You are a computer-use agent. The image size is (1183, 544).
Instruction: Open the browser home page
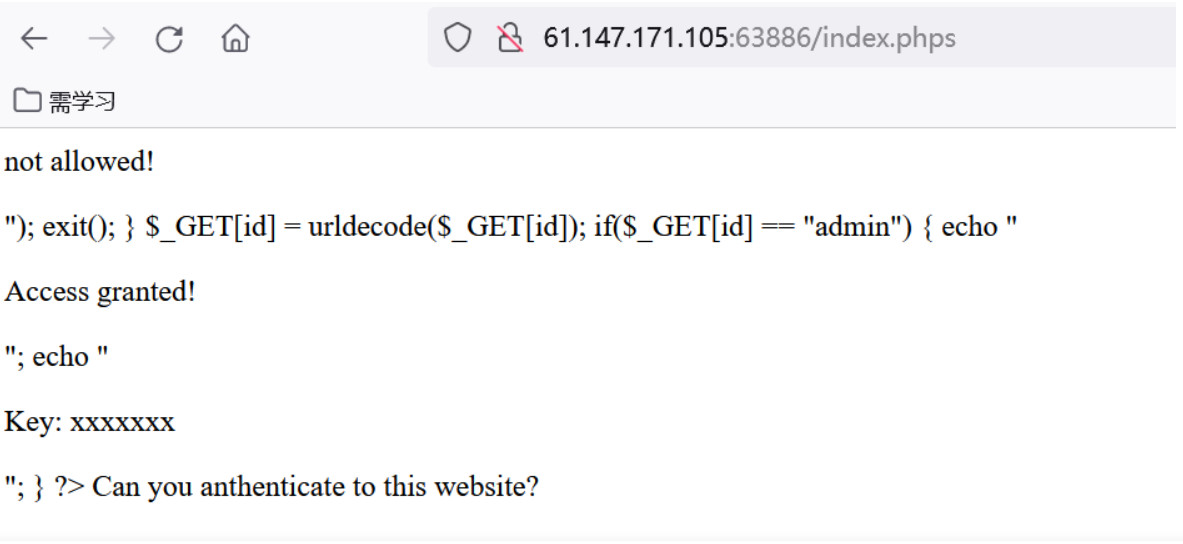click(x=235, y=38)
